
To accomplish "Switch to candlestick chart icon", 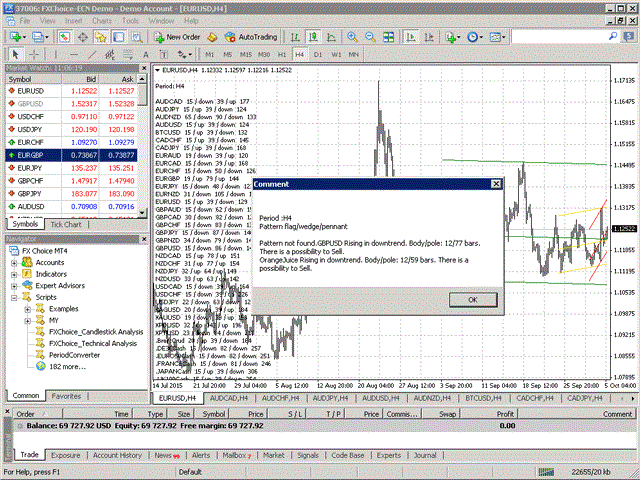I will 313,37.
